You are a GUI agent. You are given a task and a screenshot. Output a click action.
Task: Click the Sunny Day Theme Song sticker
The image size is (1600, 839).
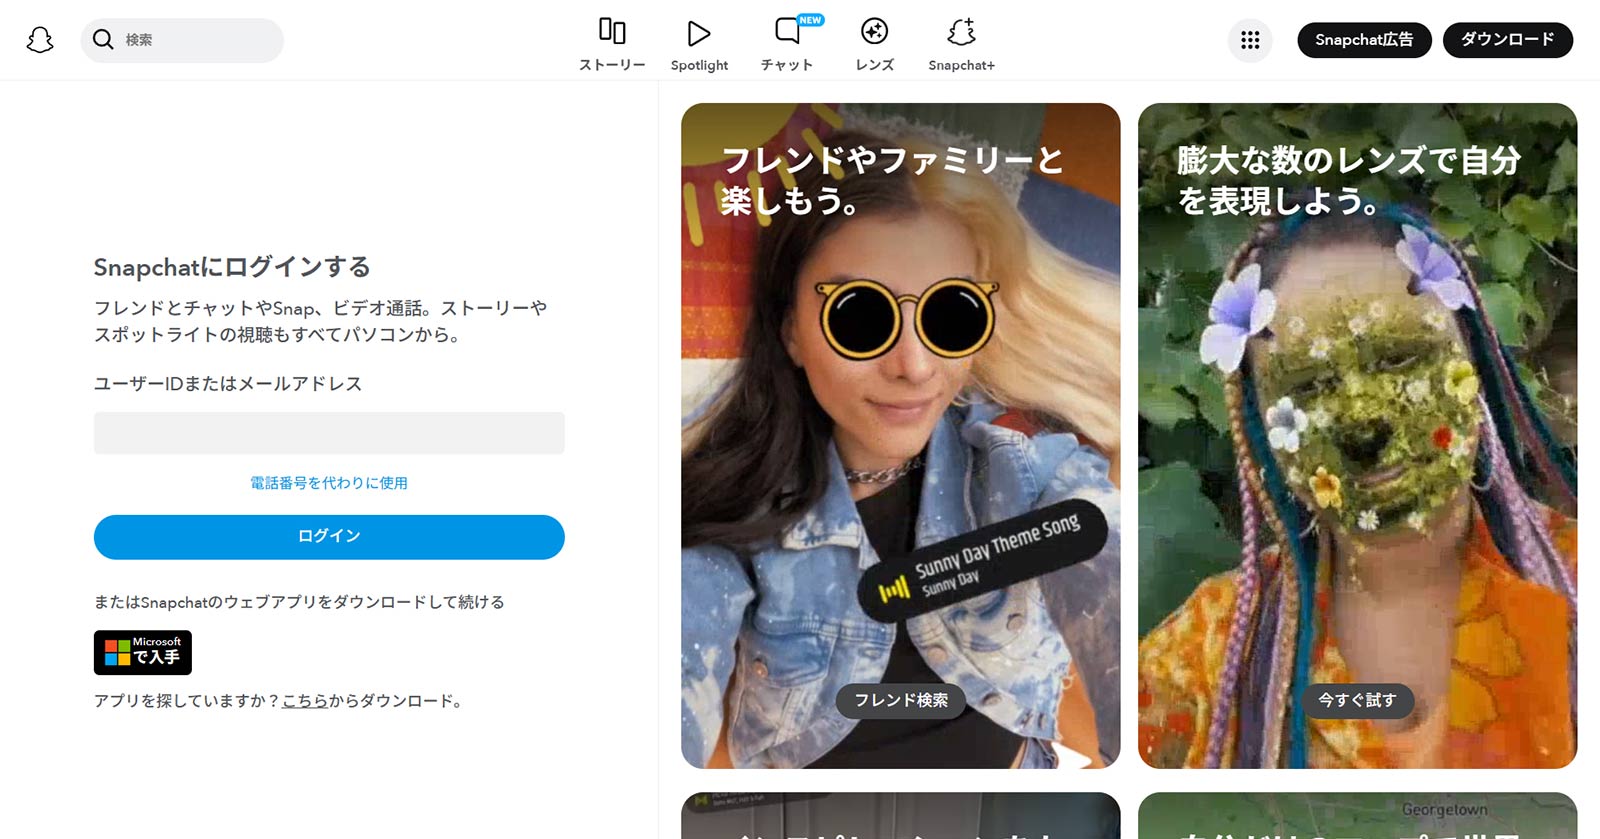[x=983, y=560]
